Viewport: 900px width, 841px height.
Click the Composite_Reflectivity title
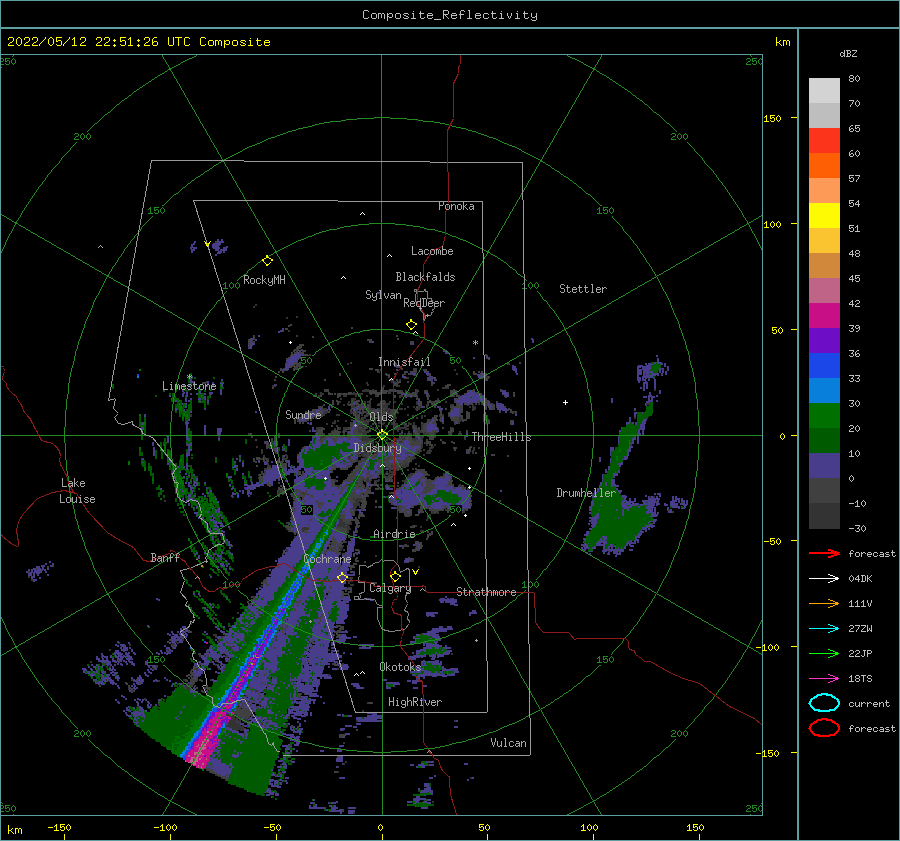click(450, 15)
